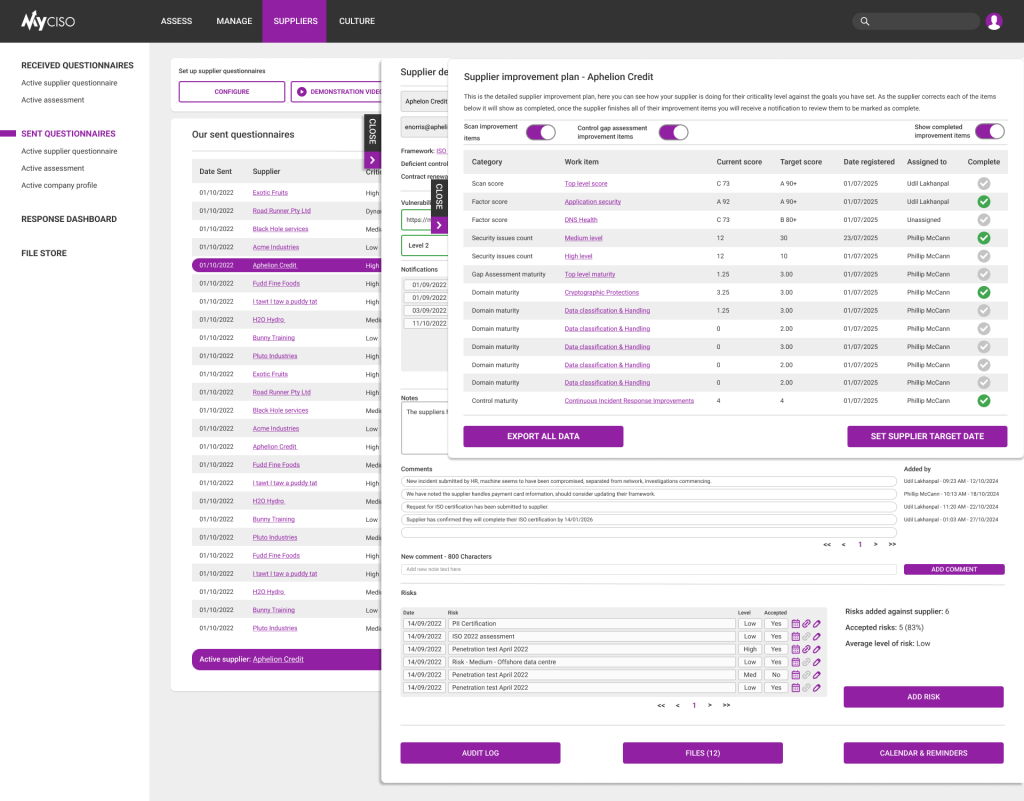Toggle Control gap assessment improvement items
The height and width of the screenshot is (801, 1024).
pyautogui.click(x=674, y=131)
